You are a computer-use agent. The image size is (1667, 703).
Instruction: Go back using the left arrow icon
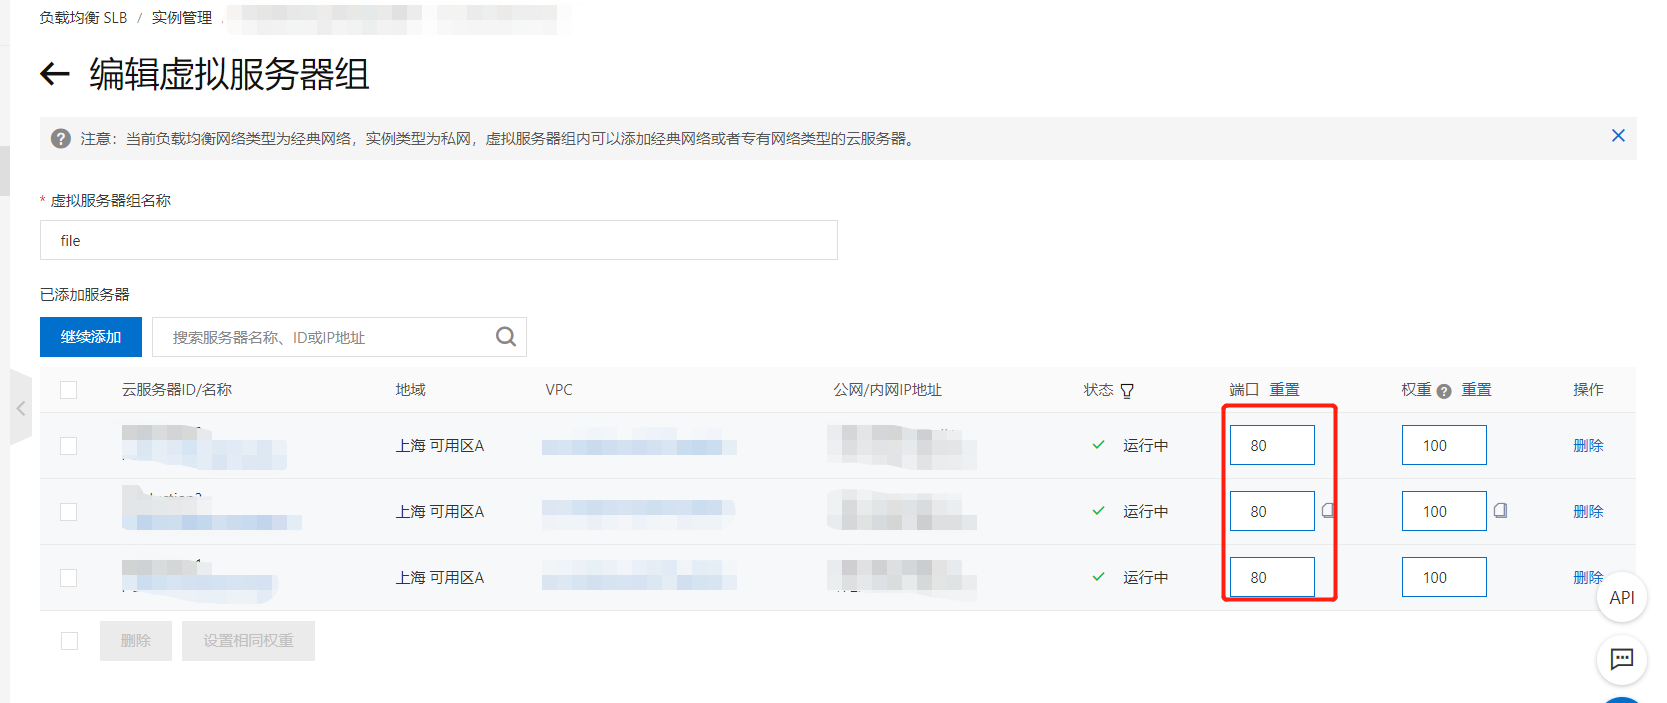(55, 74)
